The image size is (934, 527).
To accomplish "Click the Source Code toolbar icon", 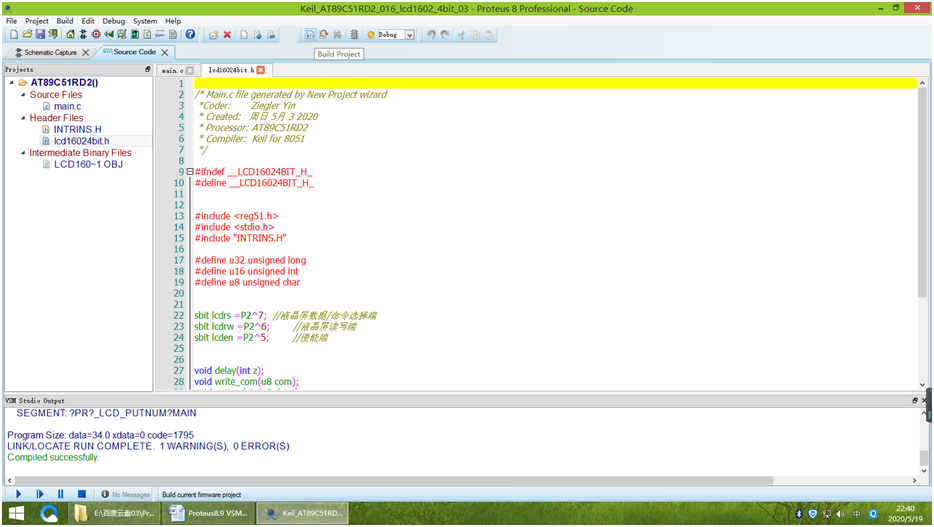I will tap(160, 35).
